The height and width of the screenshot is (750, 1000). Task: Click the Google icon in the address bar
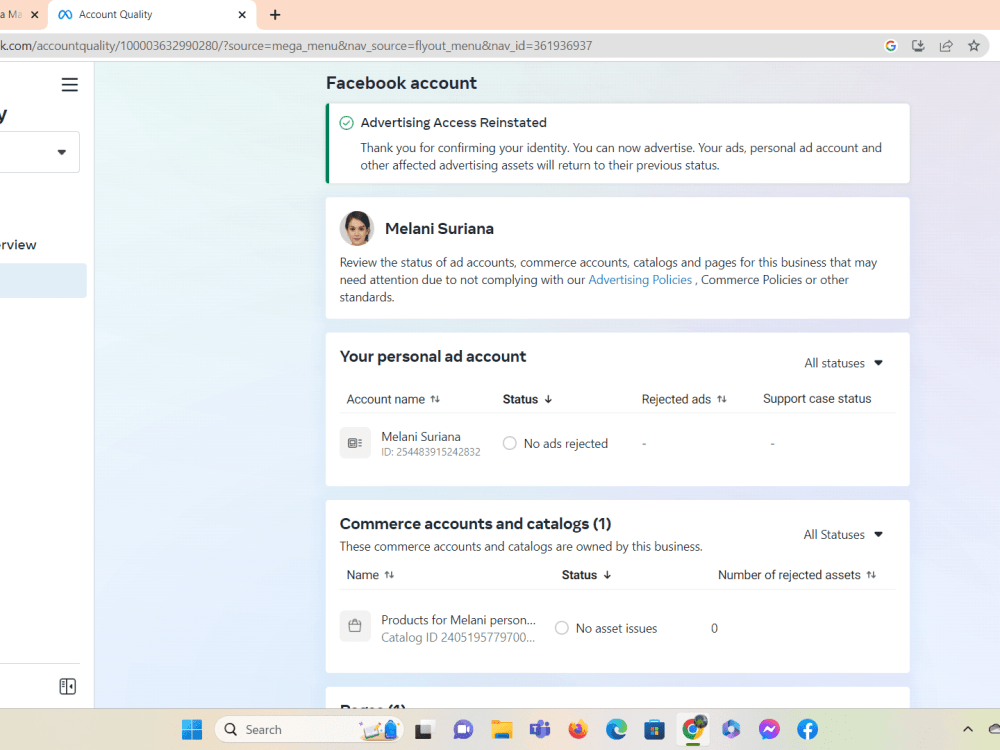pyautogui.click(x=891, y=46)
